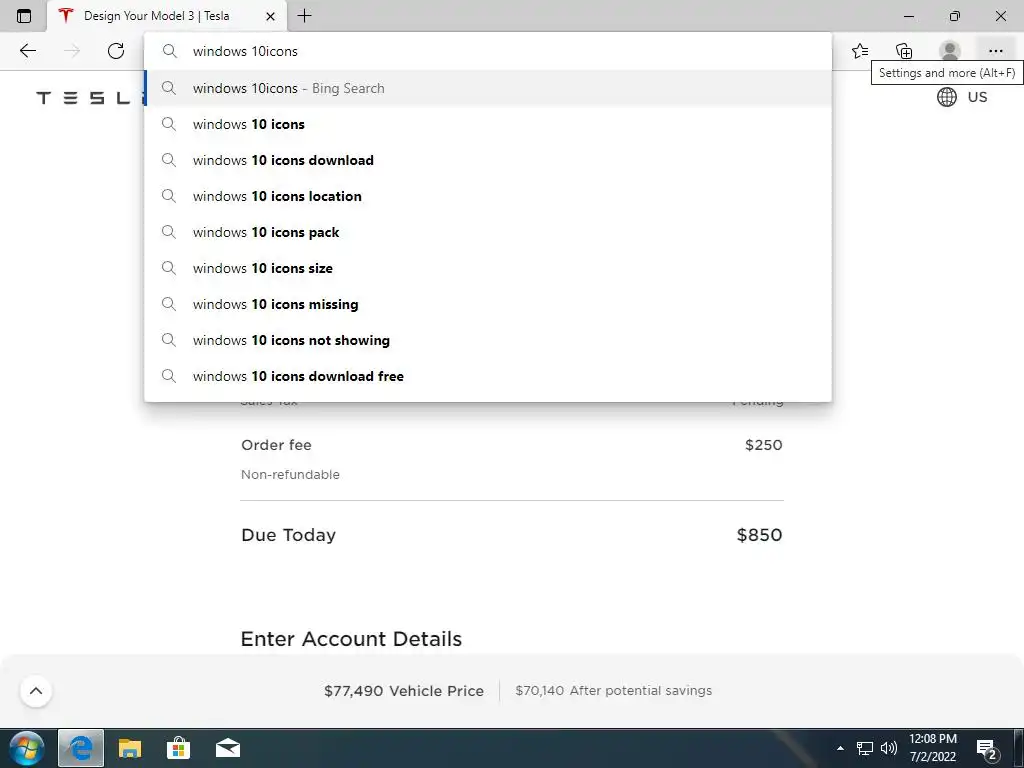The height and width of the screenshot is (768, 1024).
Task: Reload the Tesla page
Action: (x=116, y=51)
